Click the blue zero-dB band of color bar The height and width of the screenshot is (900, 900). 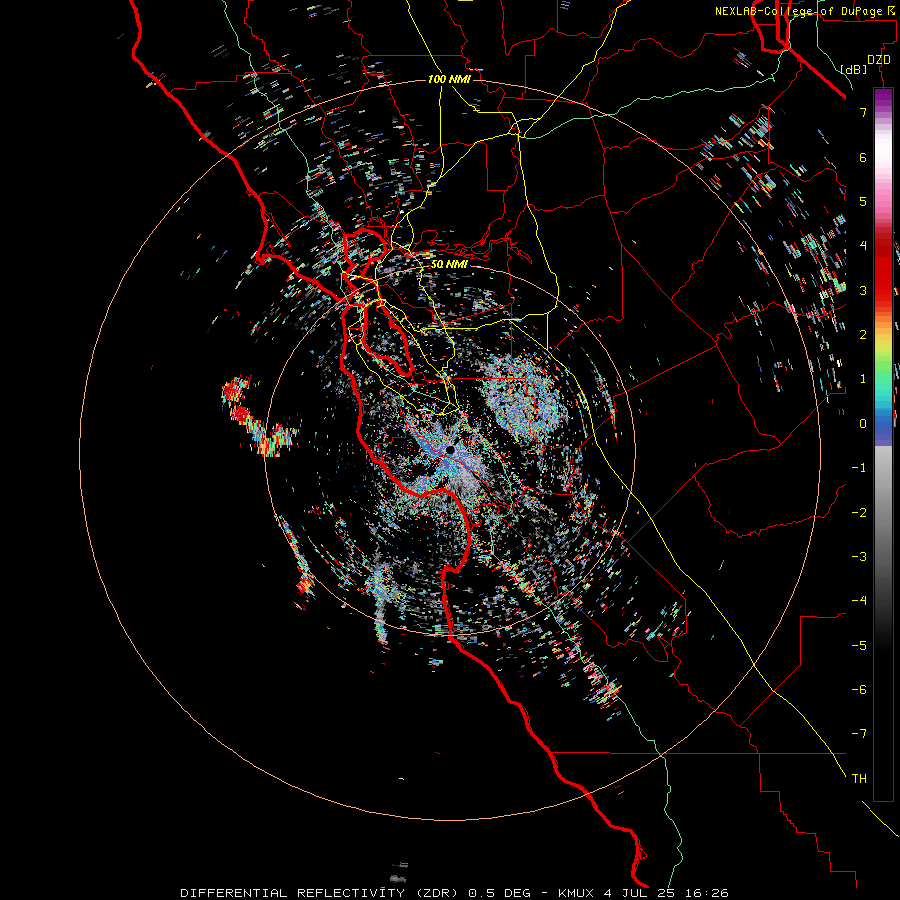coord(883,425)
